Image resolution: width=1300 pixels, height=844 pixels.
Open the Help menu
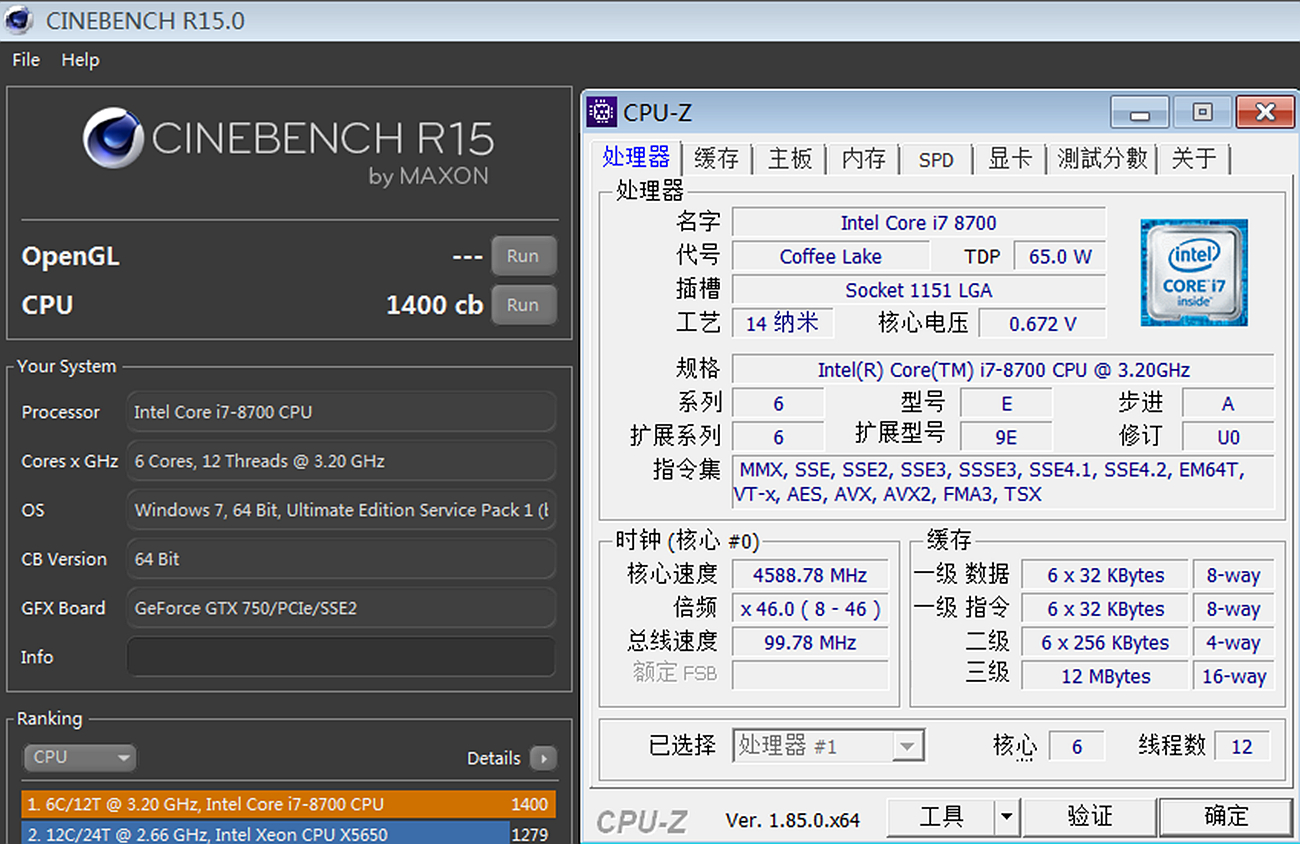click(x=80, y=60)
